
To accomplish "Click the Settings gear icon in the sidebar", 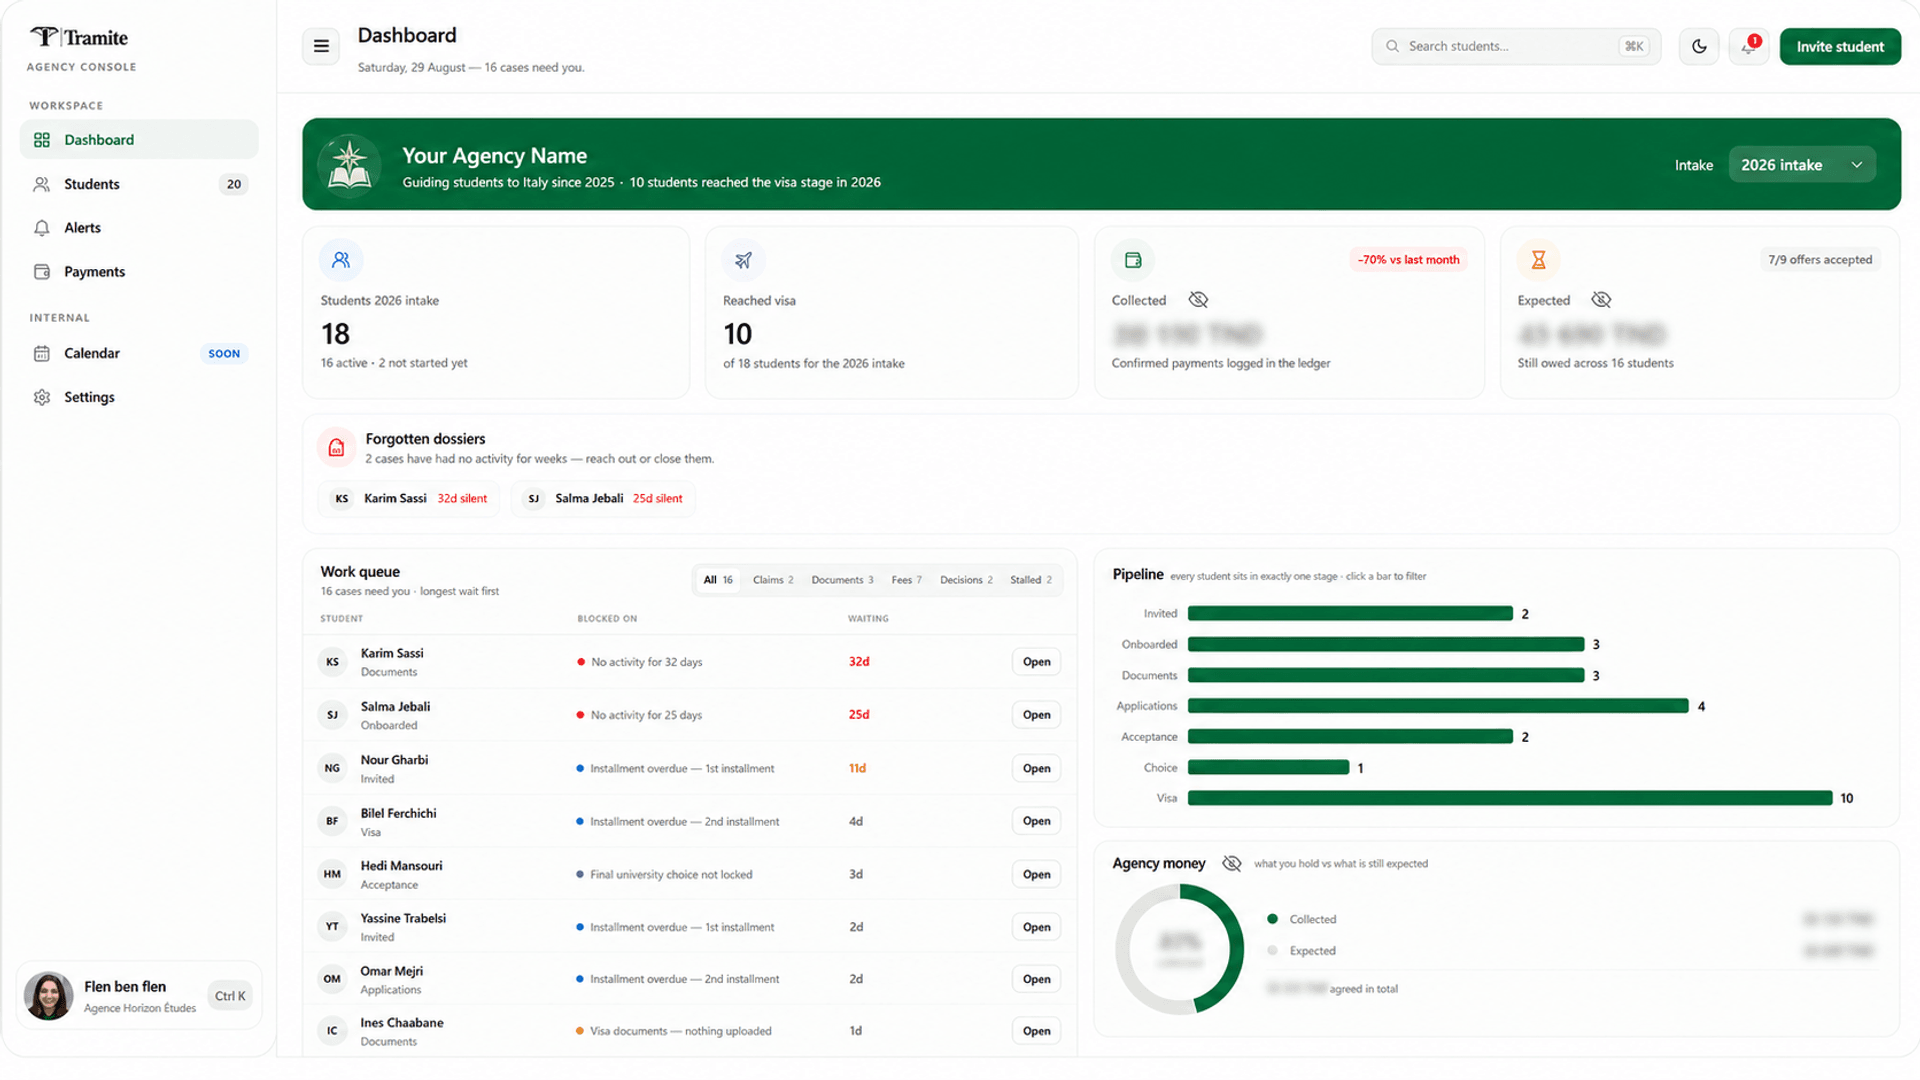I will pyautogui.click(x=42, y=397).
